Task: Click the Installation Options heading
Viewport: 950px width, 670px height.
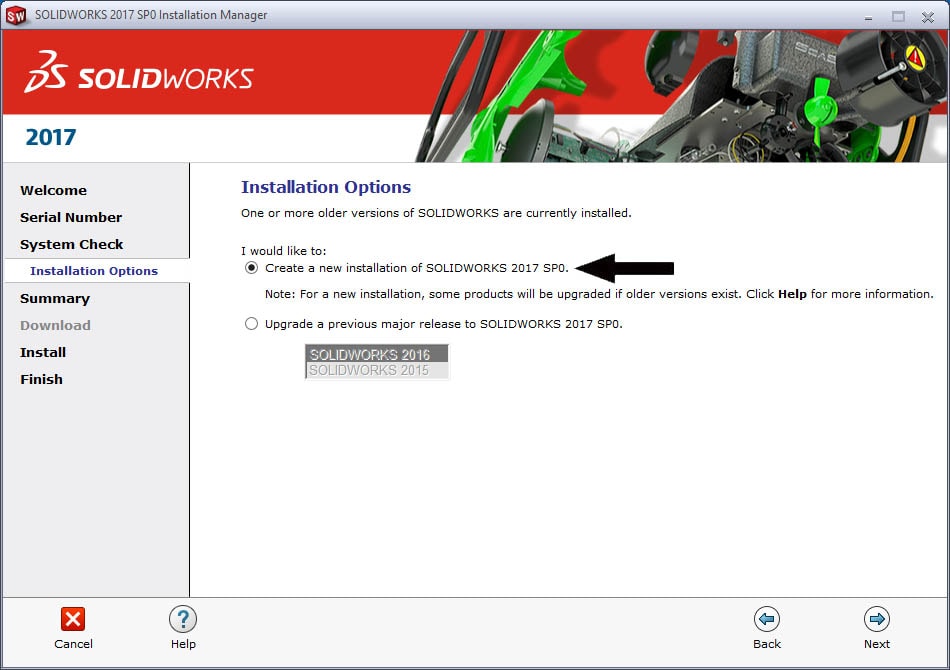Action: click(x=326, y=187)
